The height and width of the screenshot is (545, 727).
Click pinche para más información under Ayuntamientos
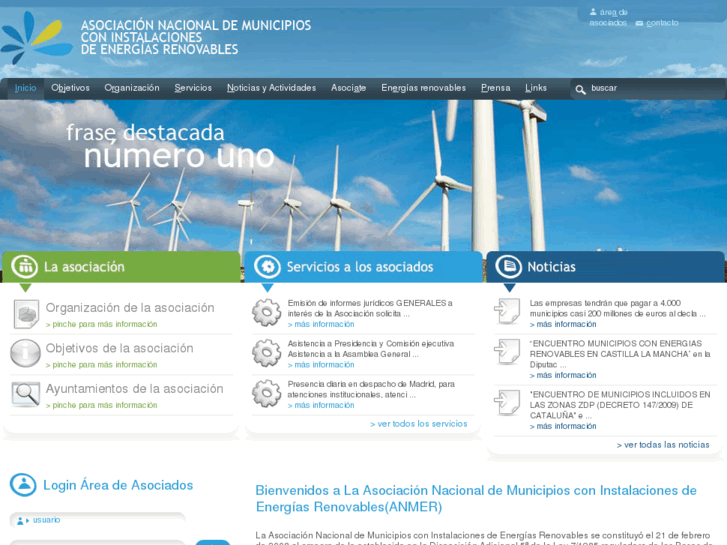coord(102,405)
